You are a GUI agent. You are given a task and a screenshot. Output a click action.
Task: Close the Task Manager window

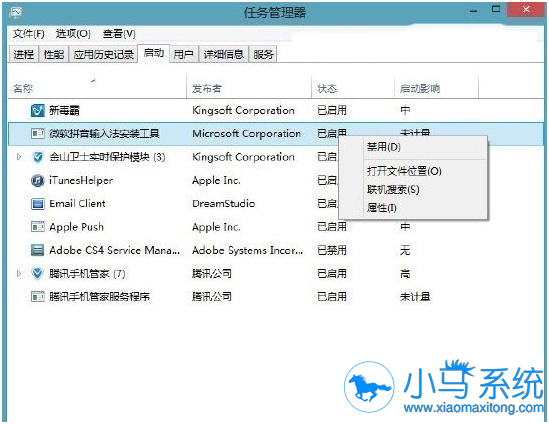point(526,9)
